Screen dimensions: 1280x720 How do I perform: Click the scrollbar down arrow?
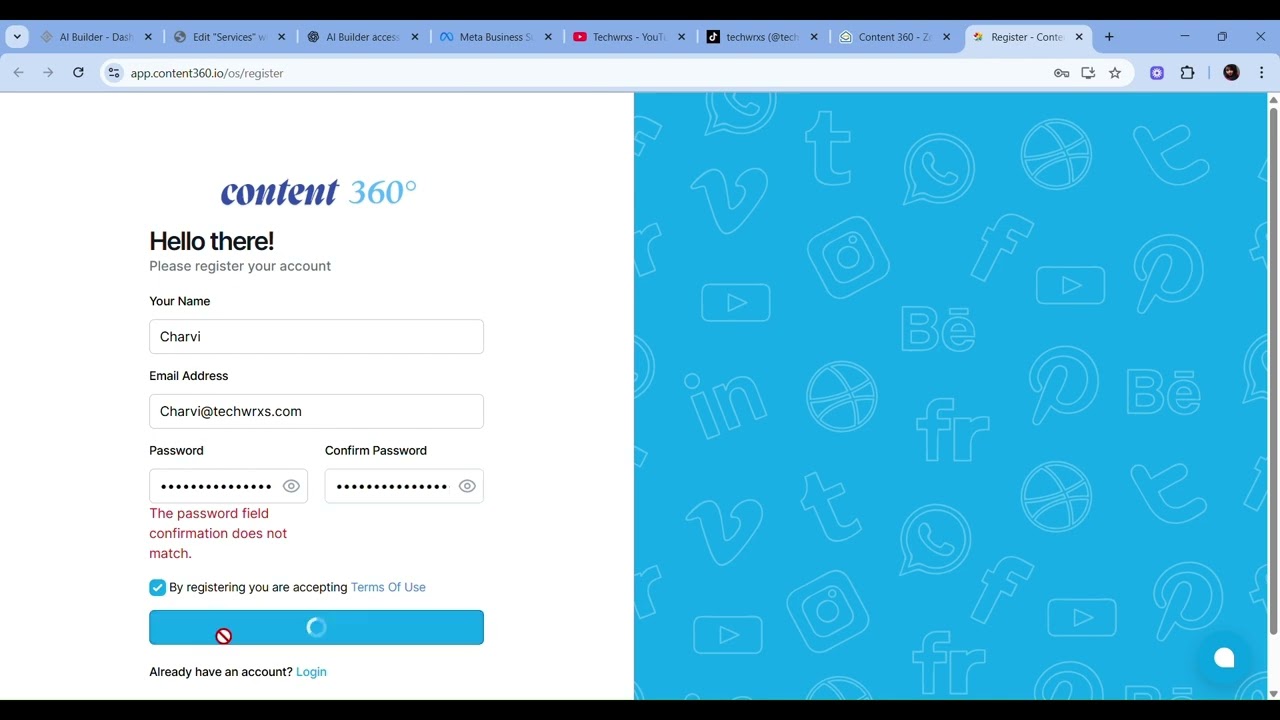pos(1273,694)
